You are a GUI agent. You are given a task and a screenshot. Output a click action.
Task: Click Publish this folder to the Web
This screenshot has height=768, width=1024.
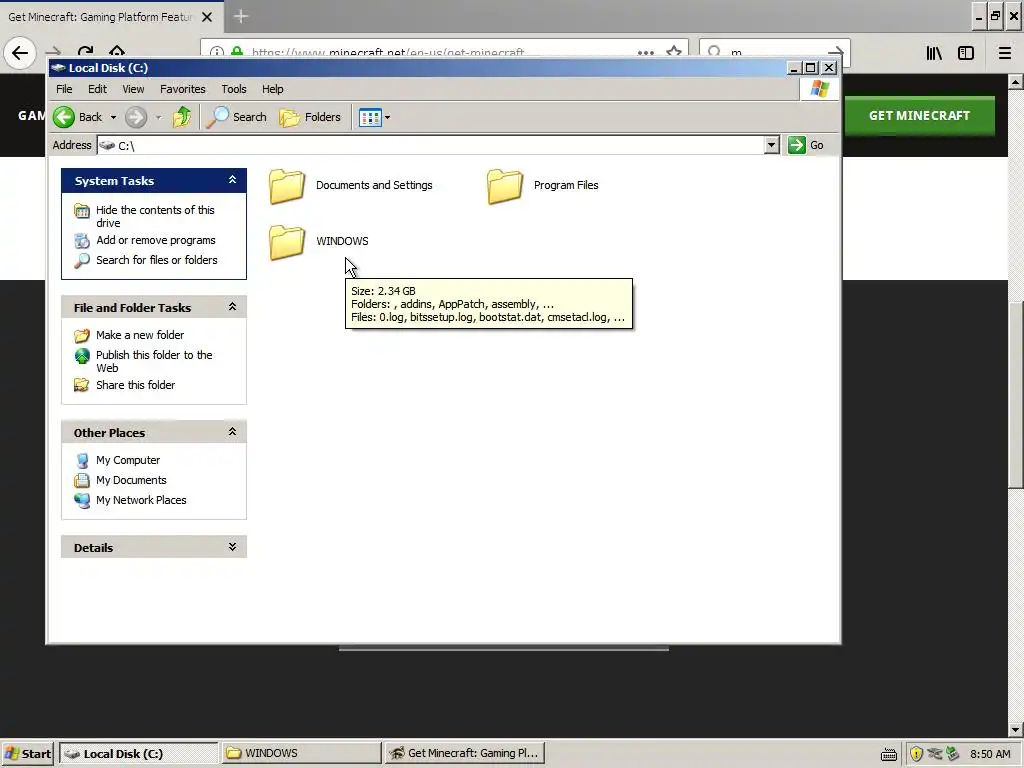[154, 361]
